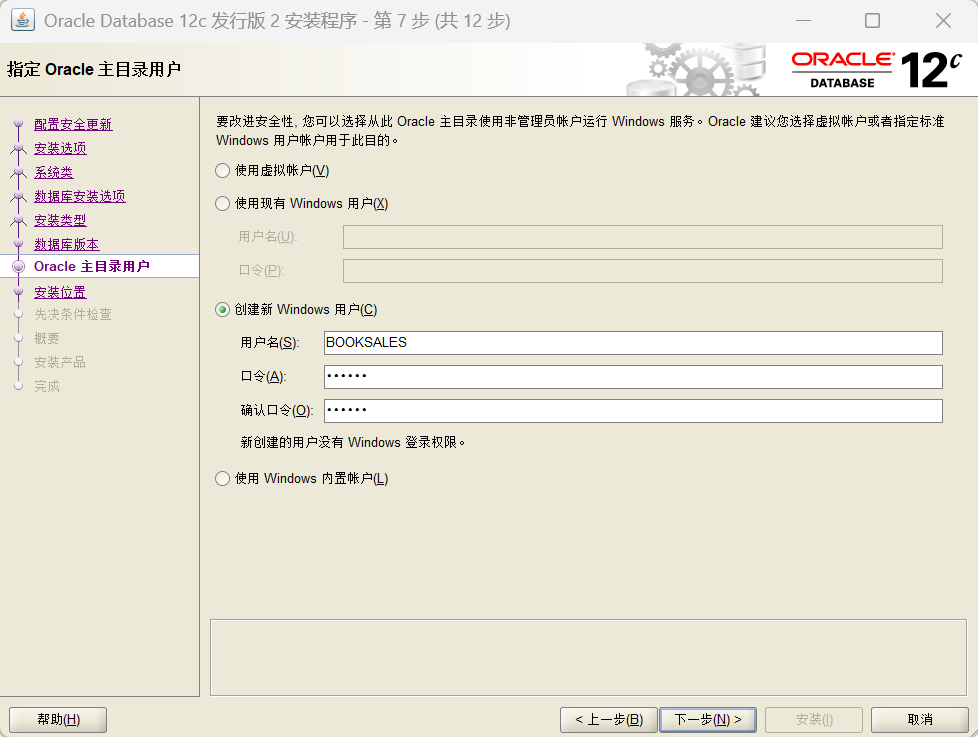978x737 pixels.
Task: Go back with 上一步(B) button
Action: click(x=609, y=720)
